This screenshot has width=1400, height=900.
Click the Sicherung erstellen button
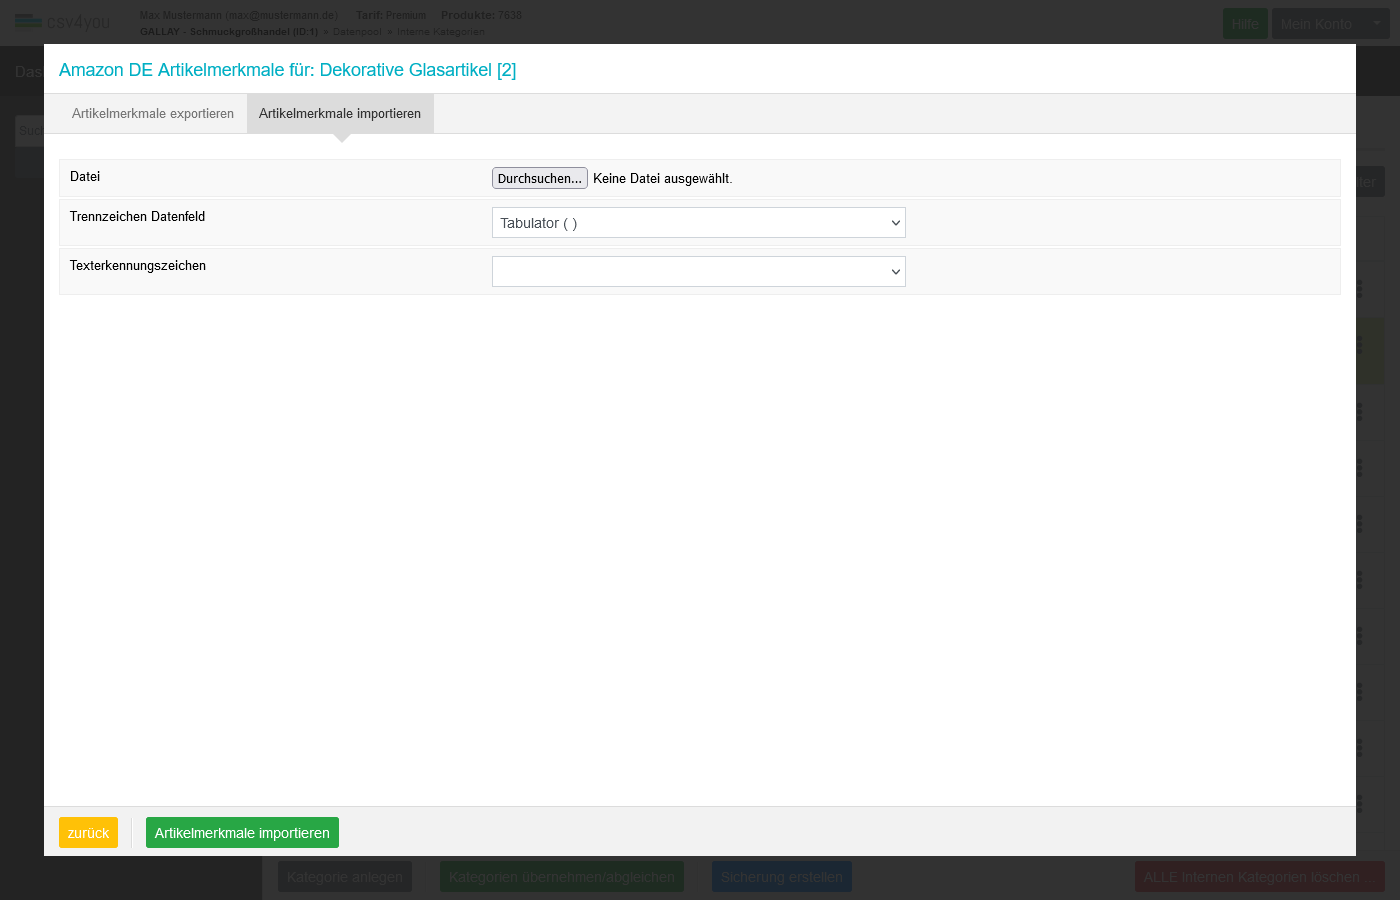click(781, 877)
